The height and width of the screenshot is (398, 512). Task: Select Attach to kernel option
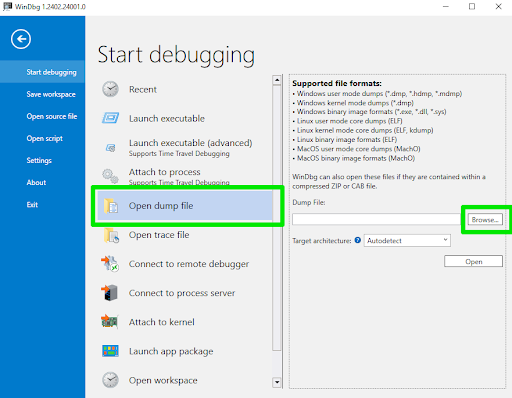point(185,322)
